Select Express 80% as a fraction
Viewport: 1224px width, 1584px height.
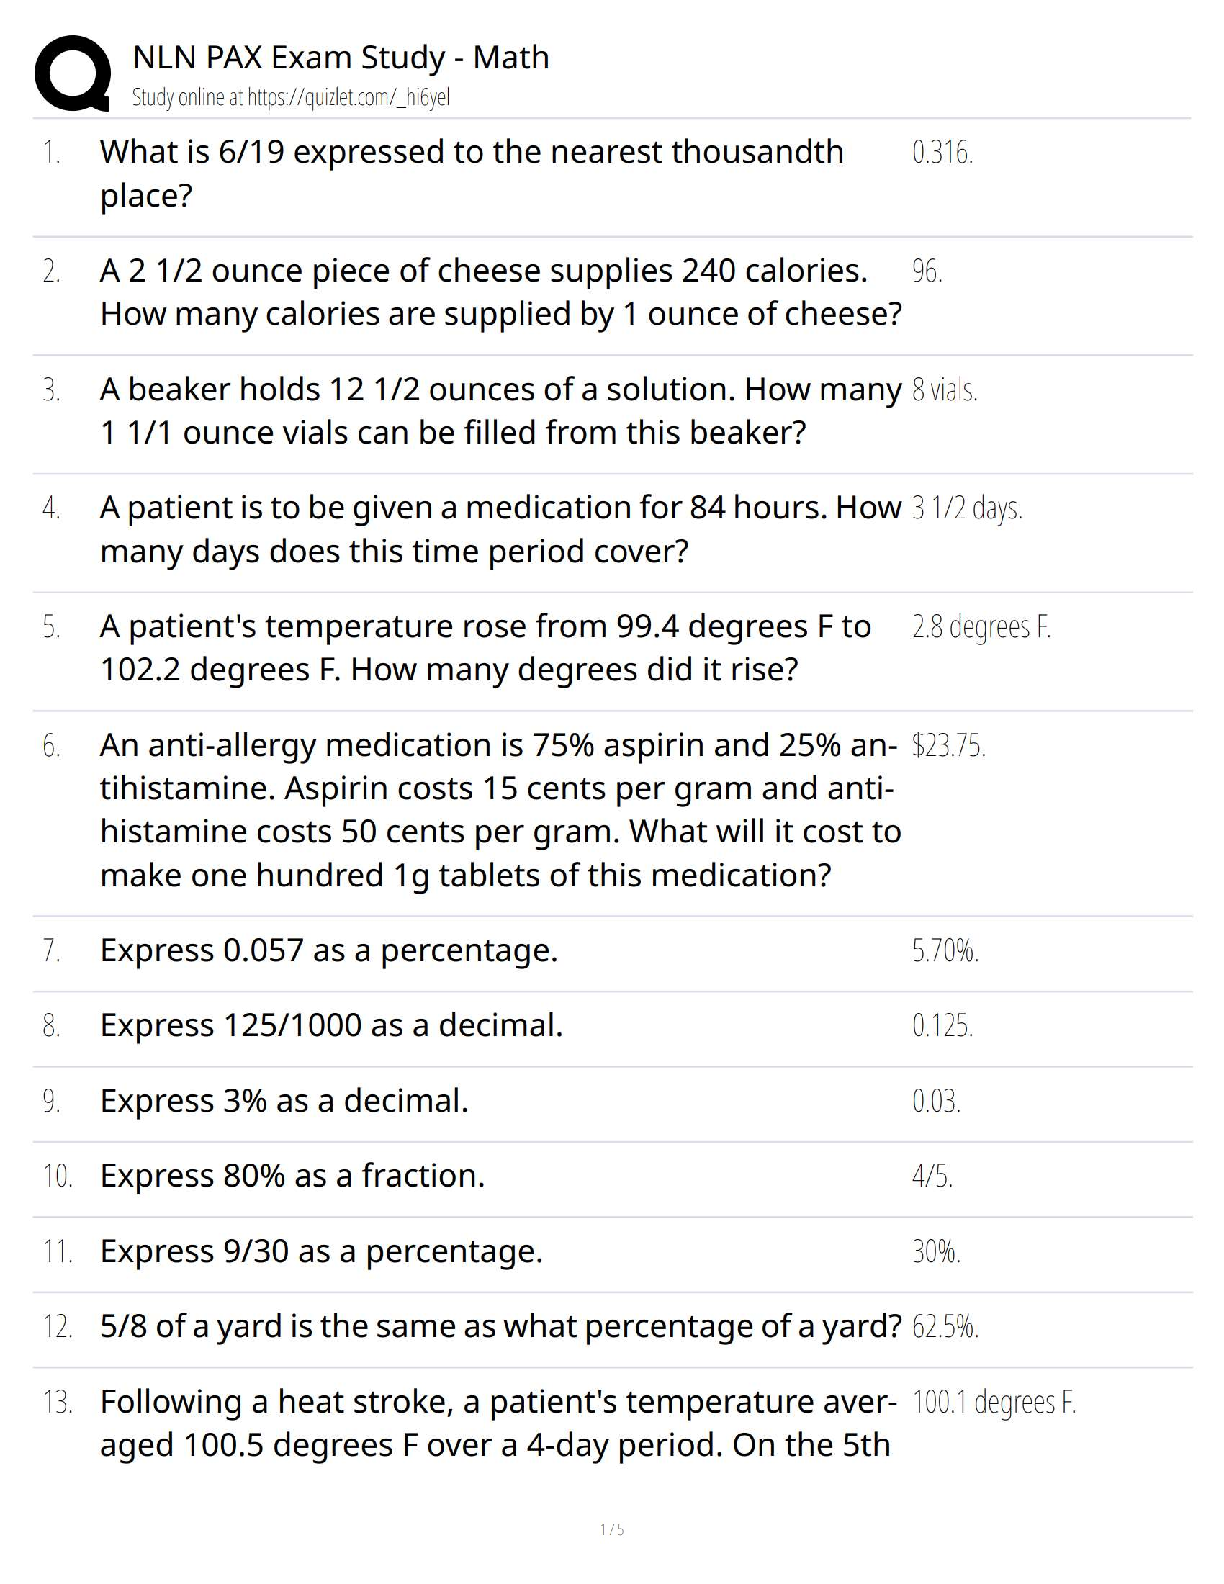pos(292,1176)
